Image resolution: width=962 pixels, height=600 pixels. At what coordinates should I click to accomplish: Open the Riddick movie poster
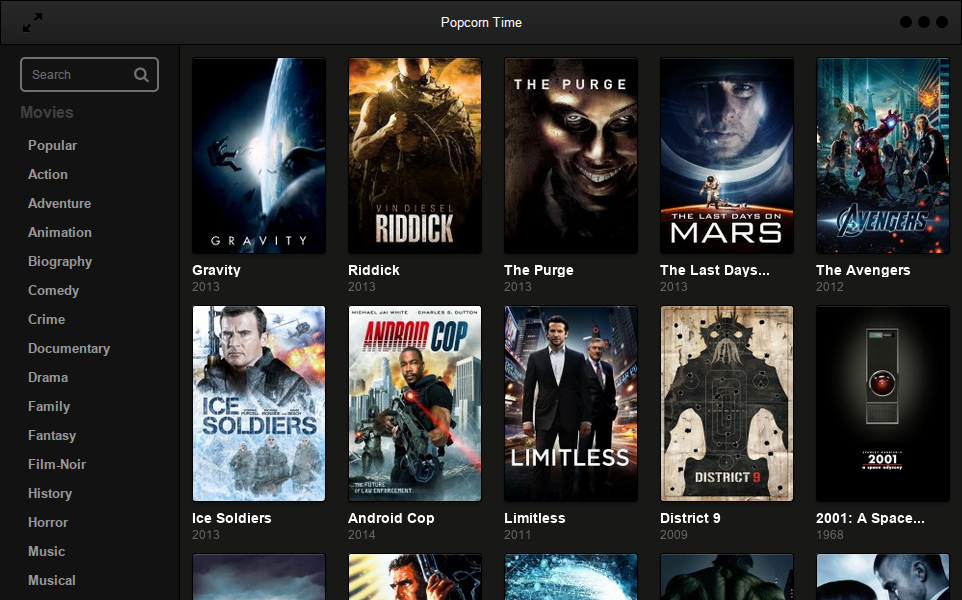coord(414,155)
